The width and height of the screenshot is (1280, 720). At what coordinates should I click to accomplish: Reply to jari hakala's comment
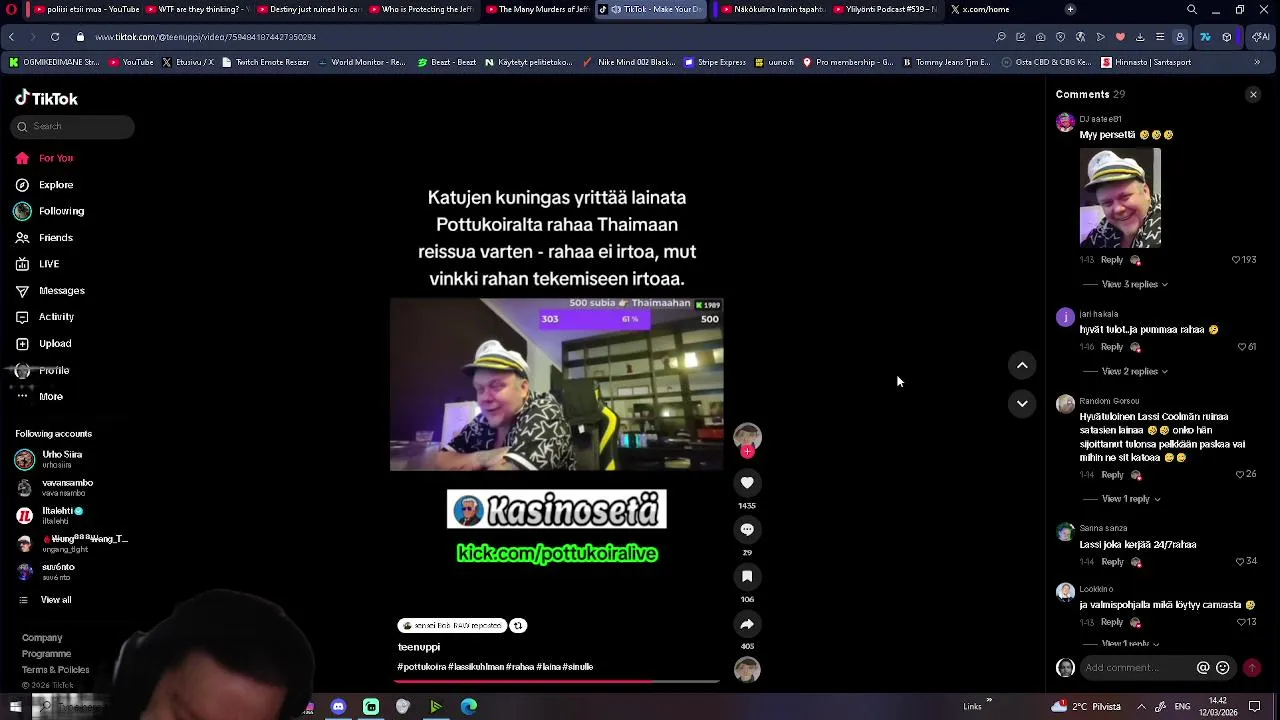[x=1112, y=347]
